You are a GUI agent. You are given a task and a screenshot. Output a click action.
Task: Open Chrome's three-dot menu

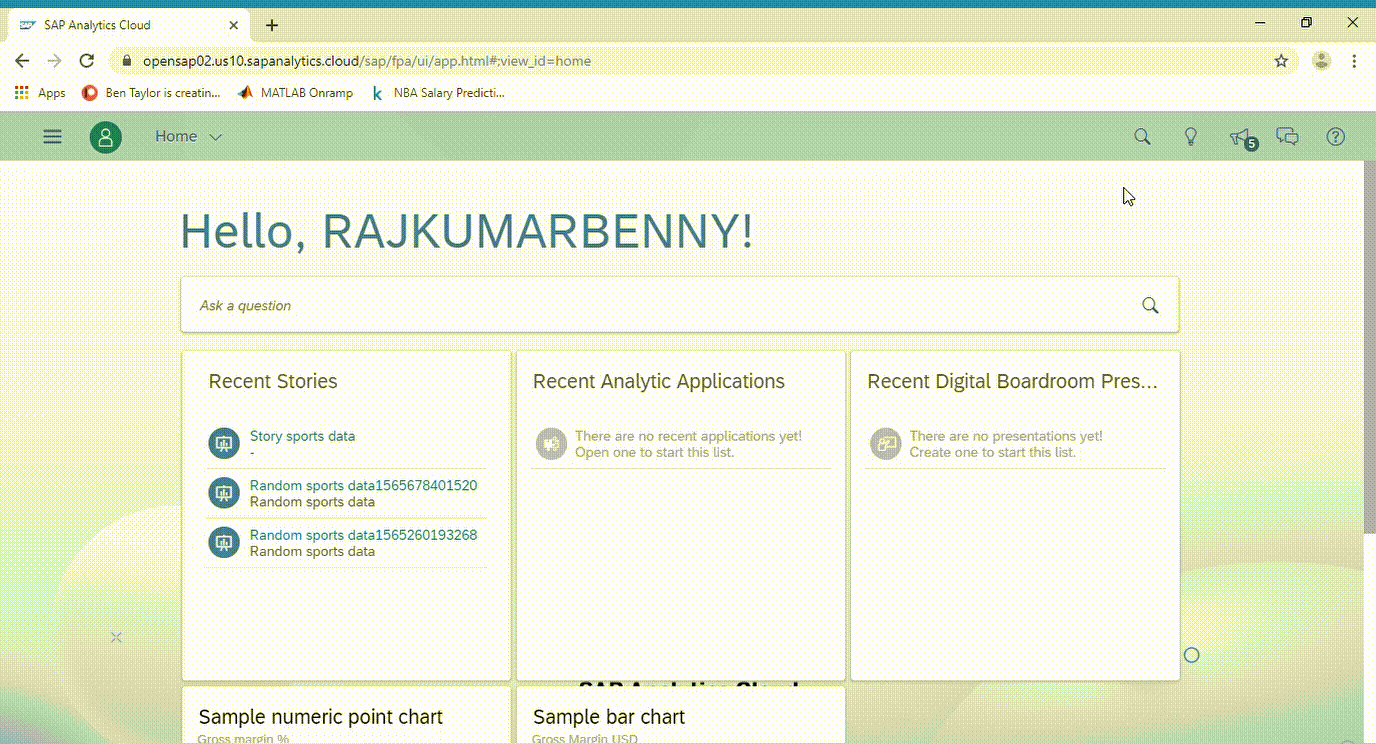coord(1354,60)
